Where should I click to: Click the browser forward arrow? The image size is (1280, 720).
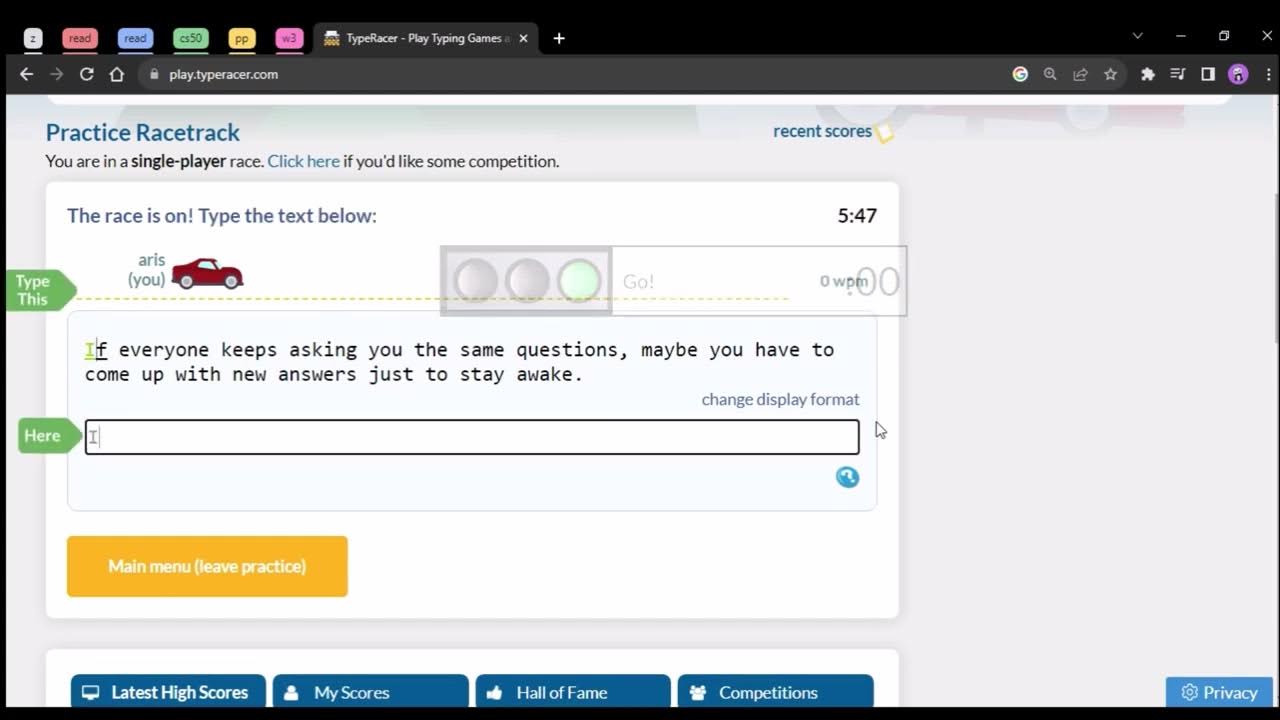(x=57, y=74)
